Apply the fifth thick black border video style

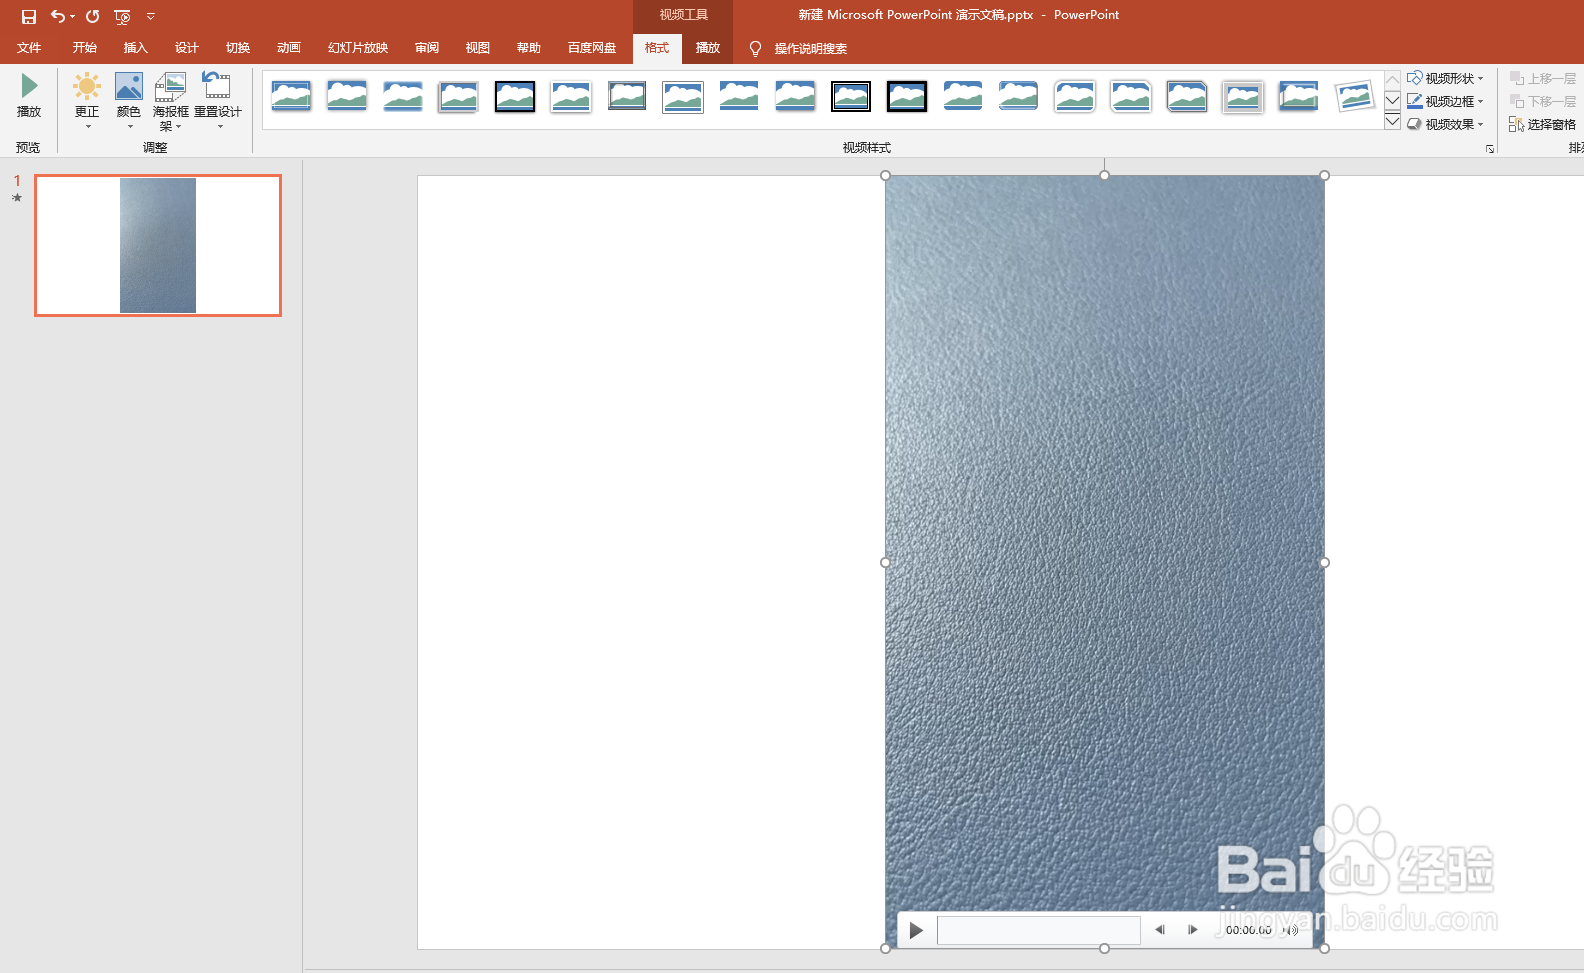[x=515, y=96]
